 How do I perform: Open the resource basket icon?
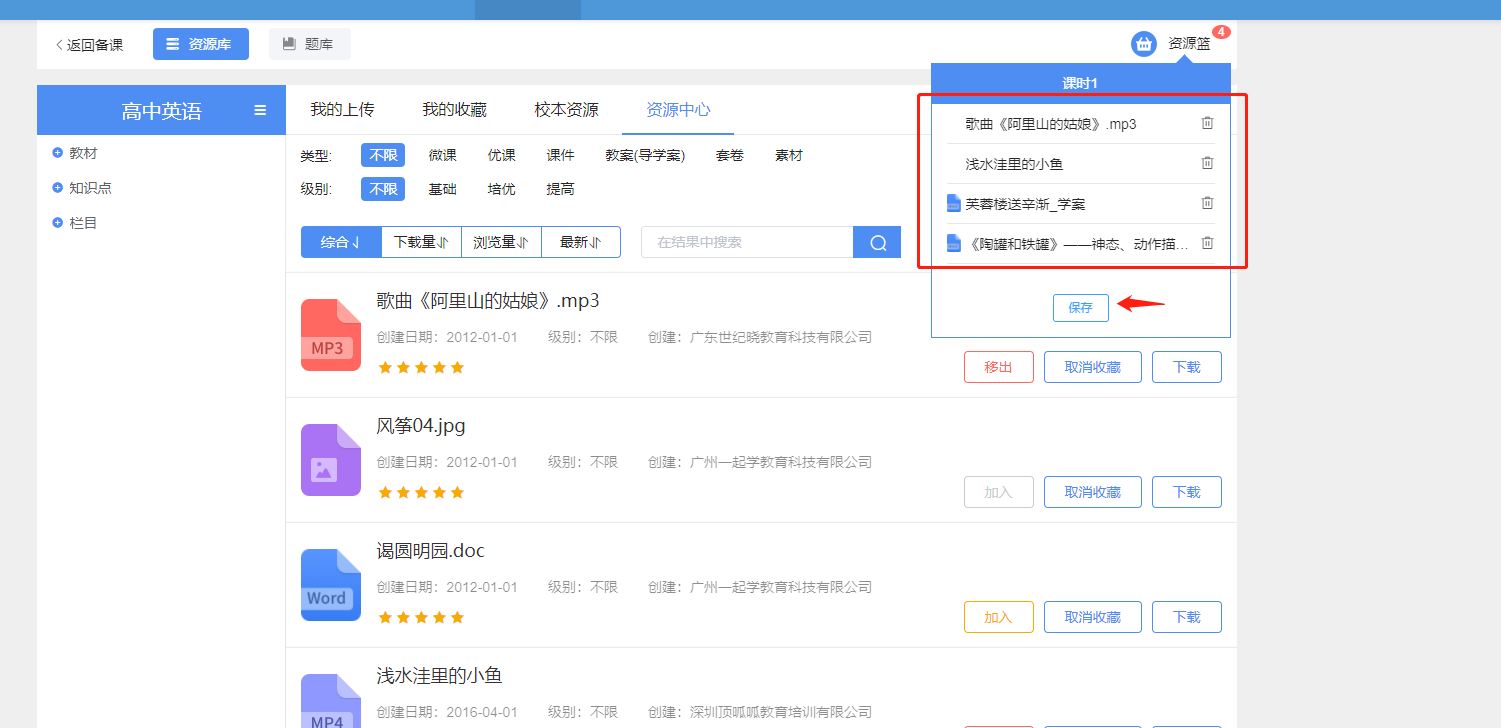point(1143,44)
